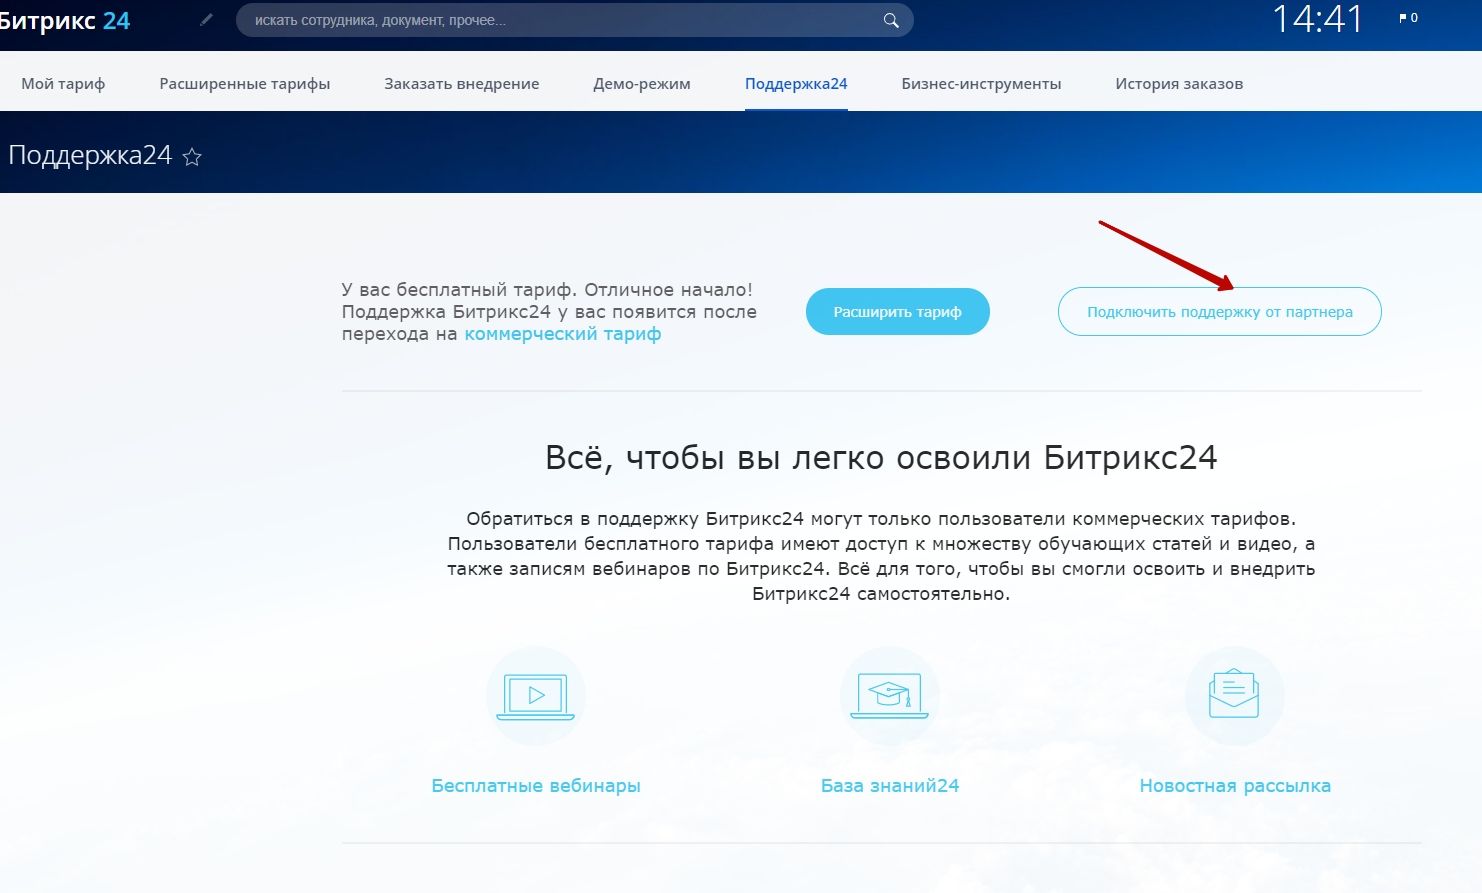This screenshot has height=893, width=1482.
Task: Add Поддержка24 page to favorites star
Action: [x=192, y=157]
